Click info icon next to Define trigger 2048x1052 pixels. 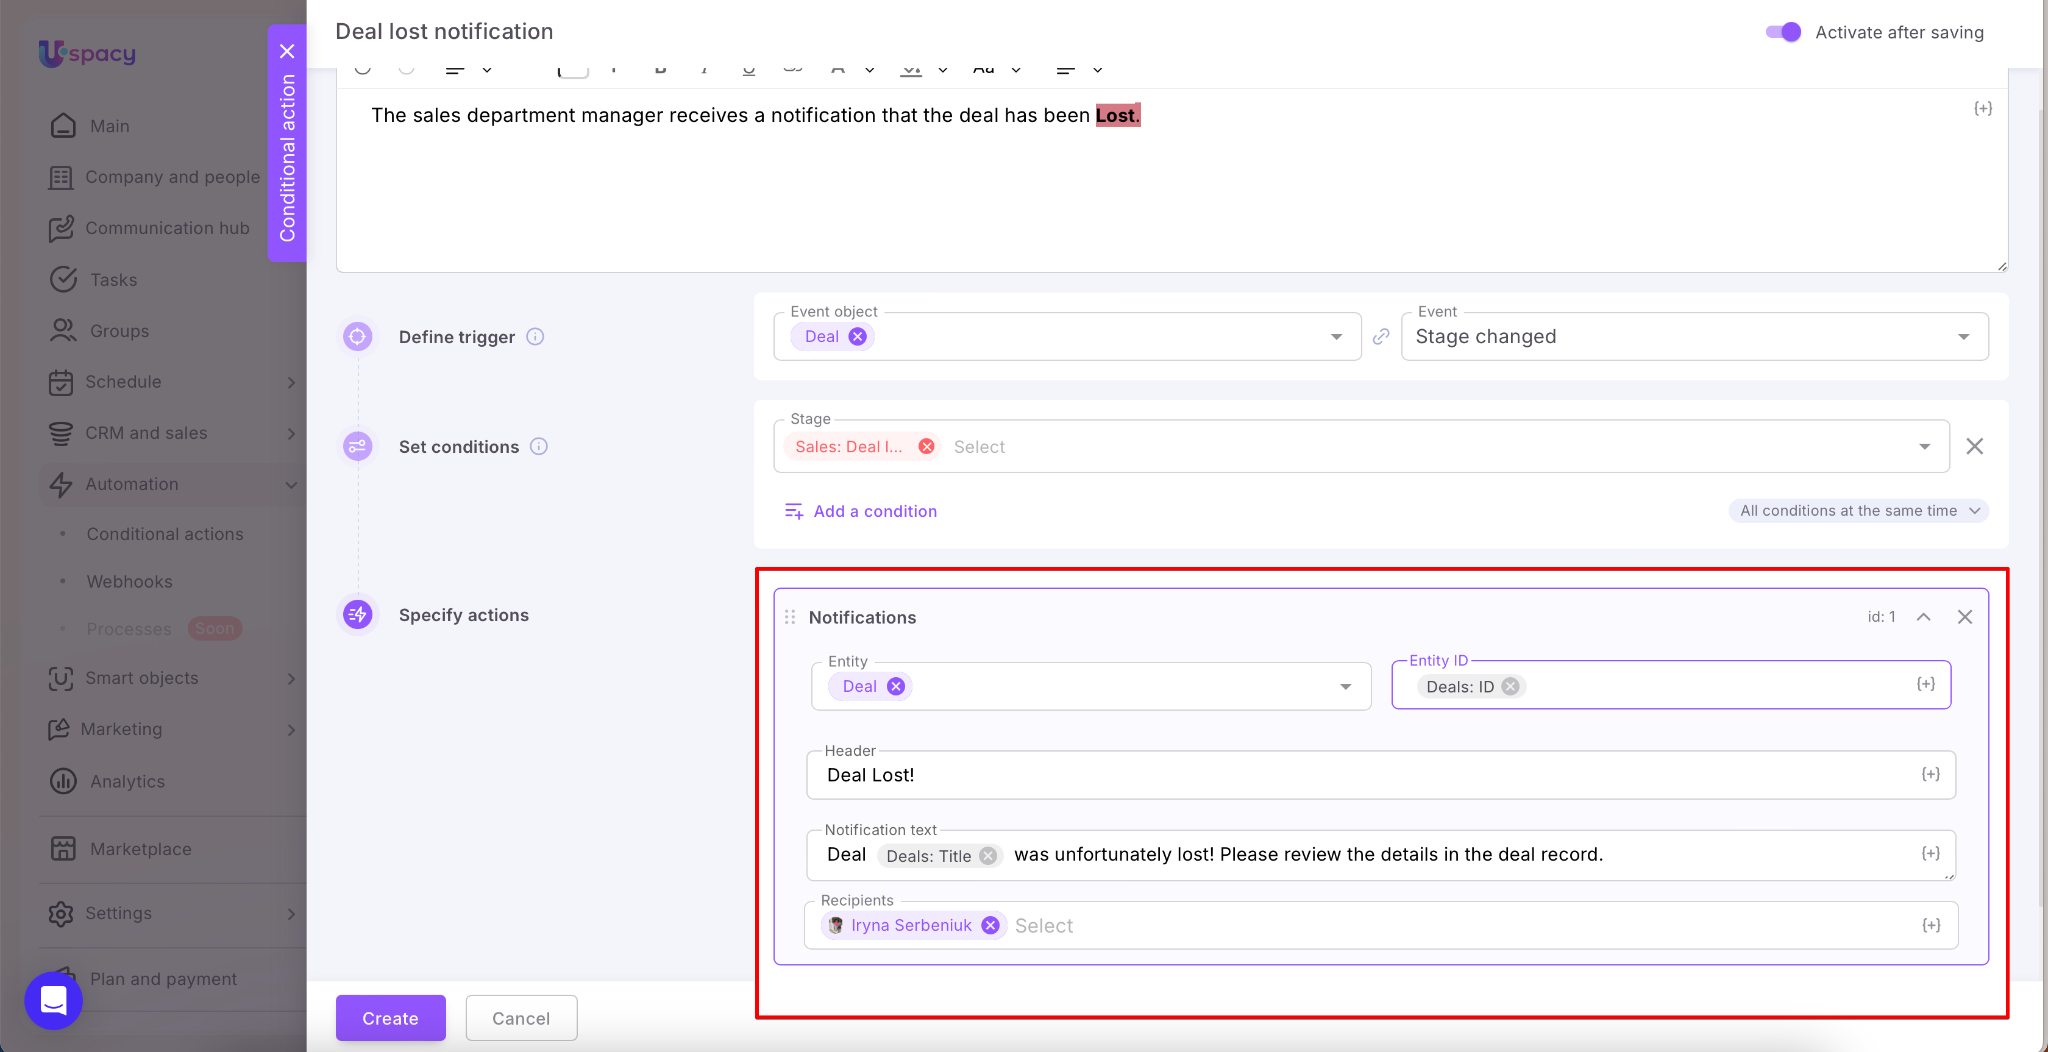point(535,337)
